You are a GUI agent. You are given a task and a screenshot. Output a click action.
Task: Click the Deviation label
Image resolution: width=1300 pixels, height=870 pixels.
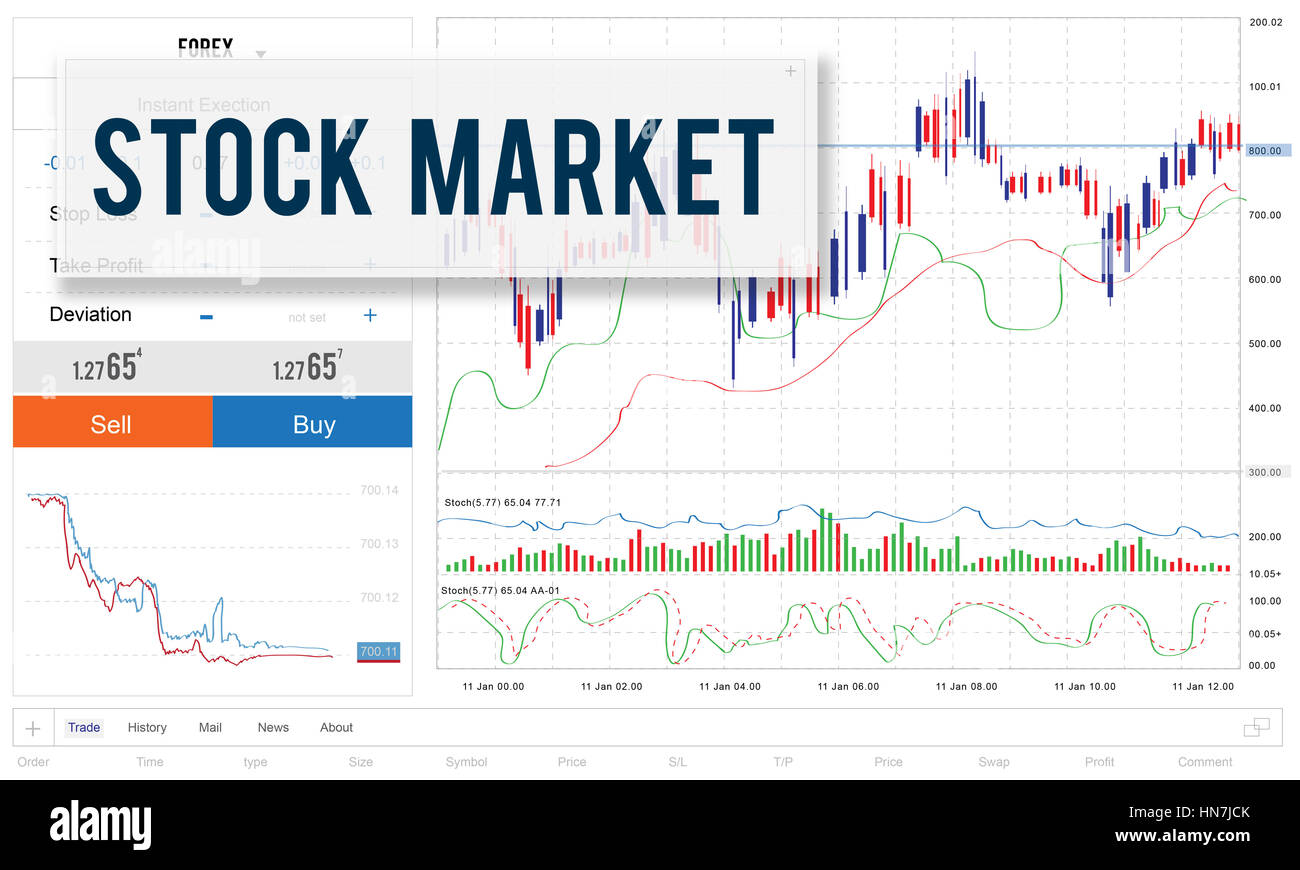pos(90,314)
